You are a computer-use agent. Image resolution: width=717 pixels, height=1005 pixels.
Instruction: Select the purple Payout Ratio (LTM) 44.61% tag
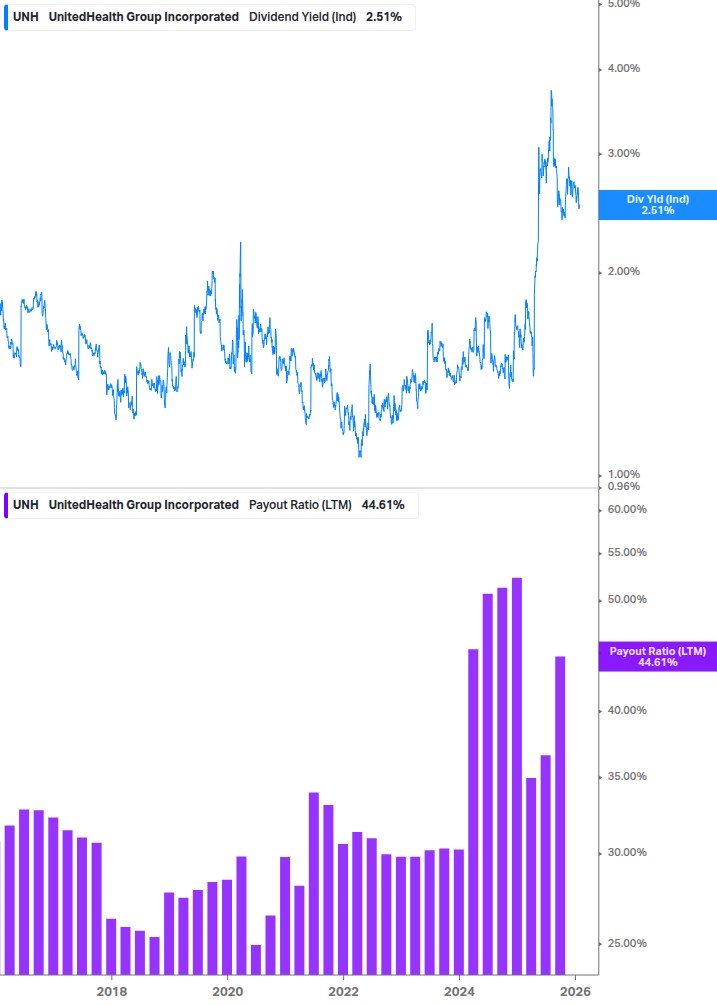click(657, 656)
